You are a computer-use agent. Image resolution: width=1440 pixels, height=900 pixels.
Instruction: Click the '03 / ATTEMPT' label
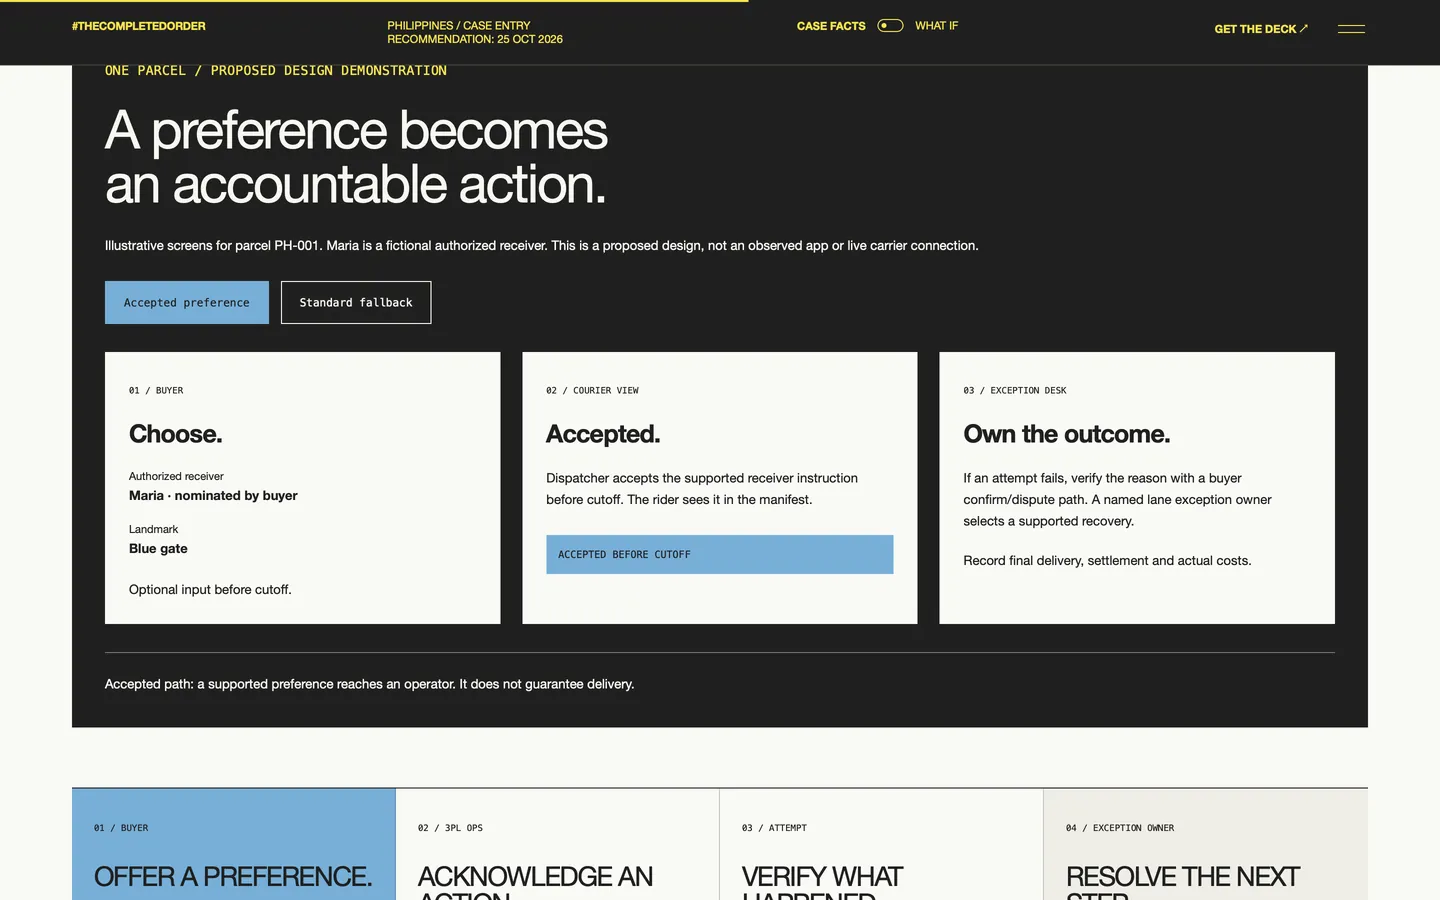pos(774,828)
